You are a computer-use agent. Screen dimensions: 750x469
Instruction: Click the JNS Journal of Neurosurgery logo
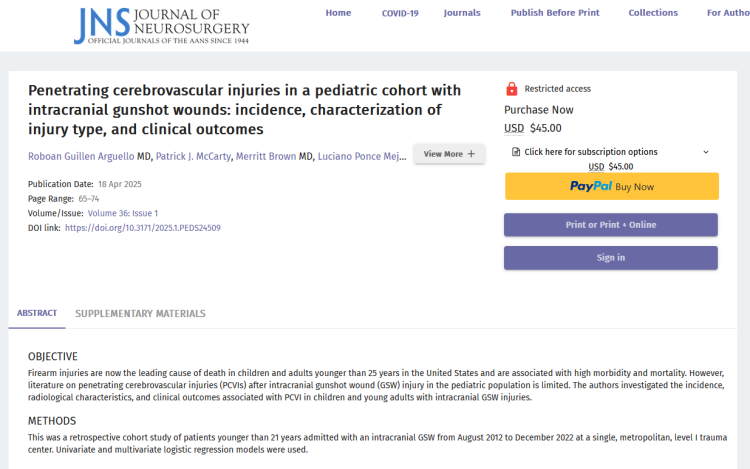(160, 25)
